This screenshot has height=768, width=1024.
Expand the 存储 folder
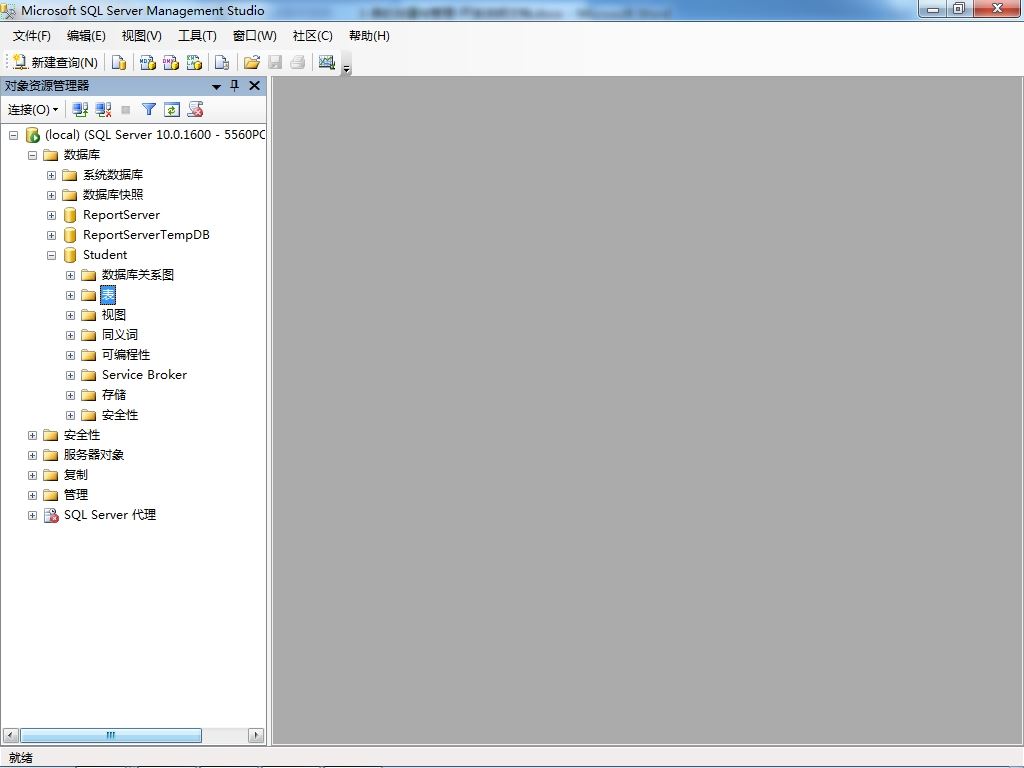(70, 396)
